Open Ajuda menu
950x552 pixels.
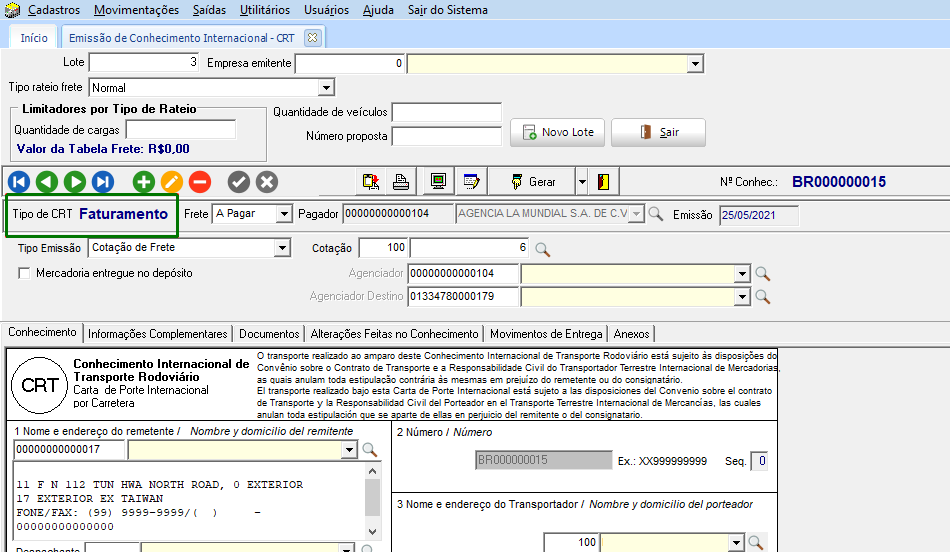pyautogui.click(x=378, y=10)
